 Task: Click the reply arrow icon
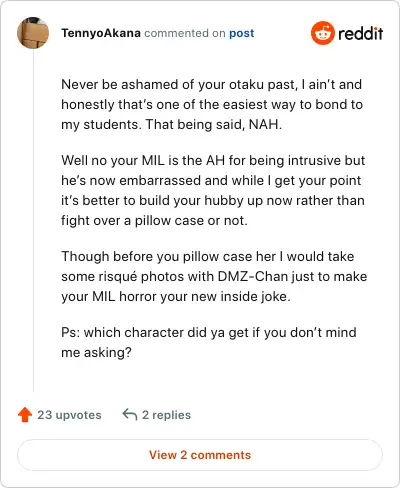(130, 415)
